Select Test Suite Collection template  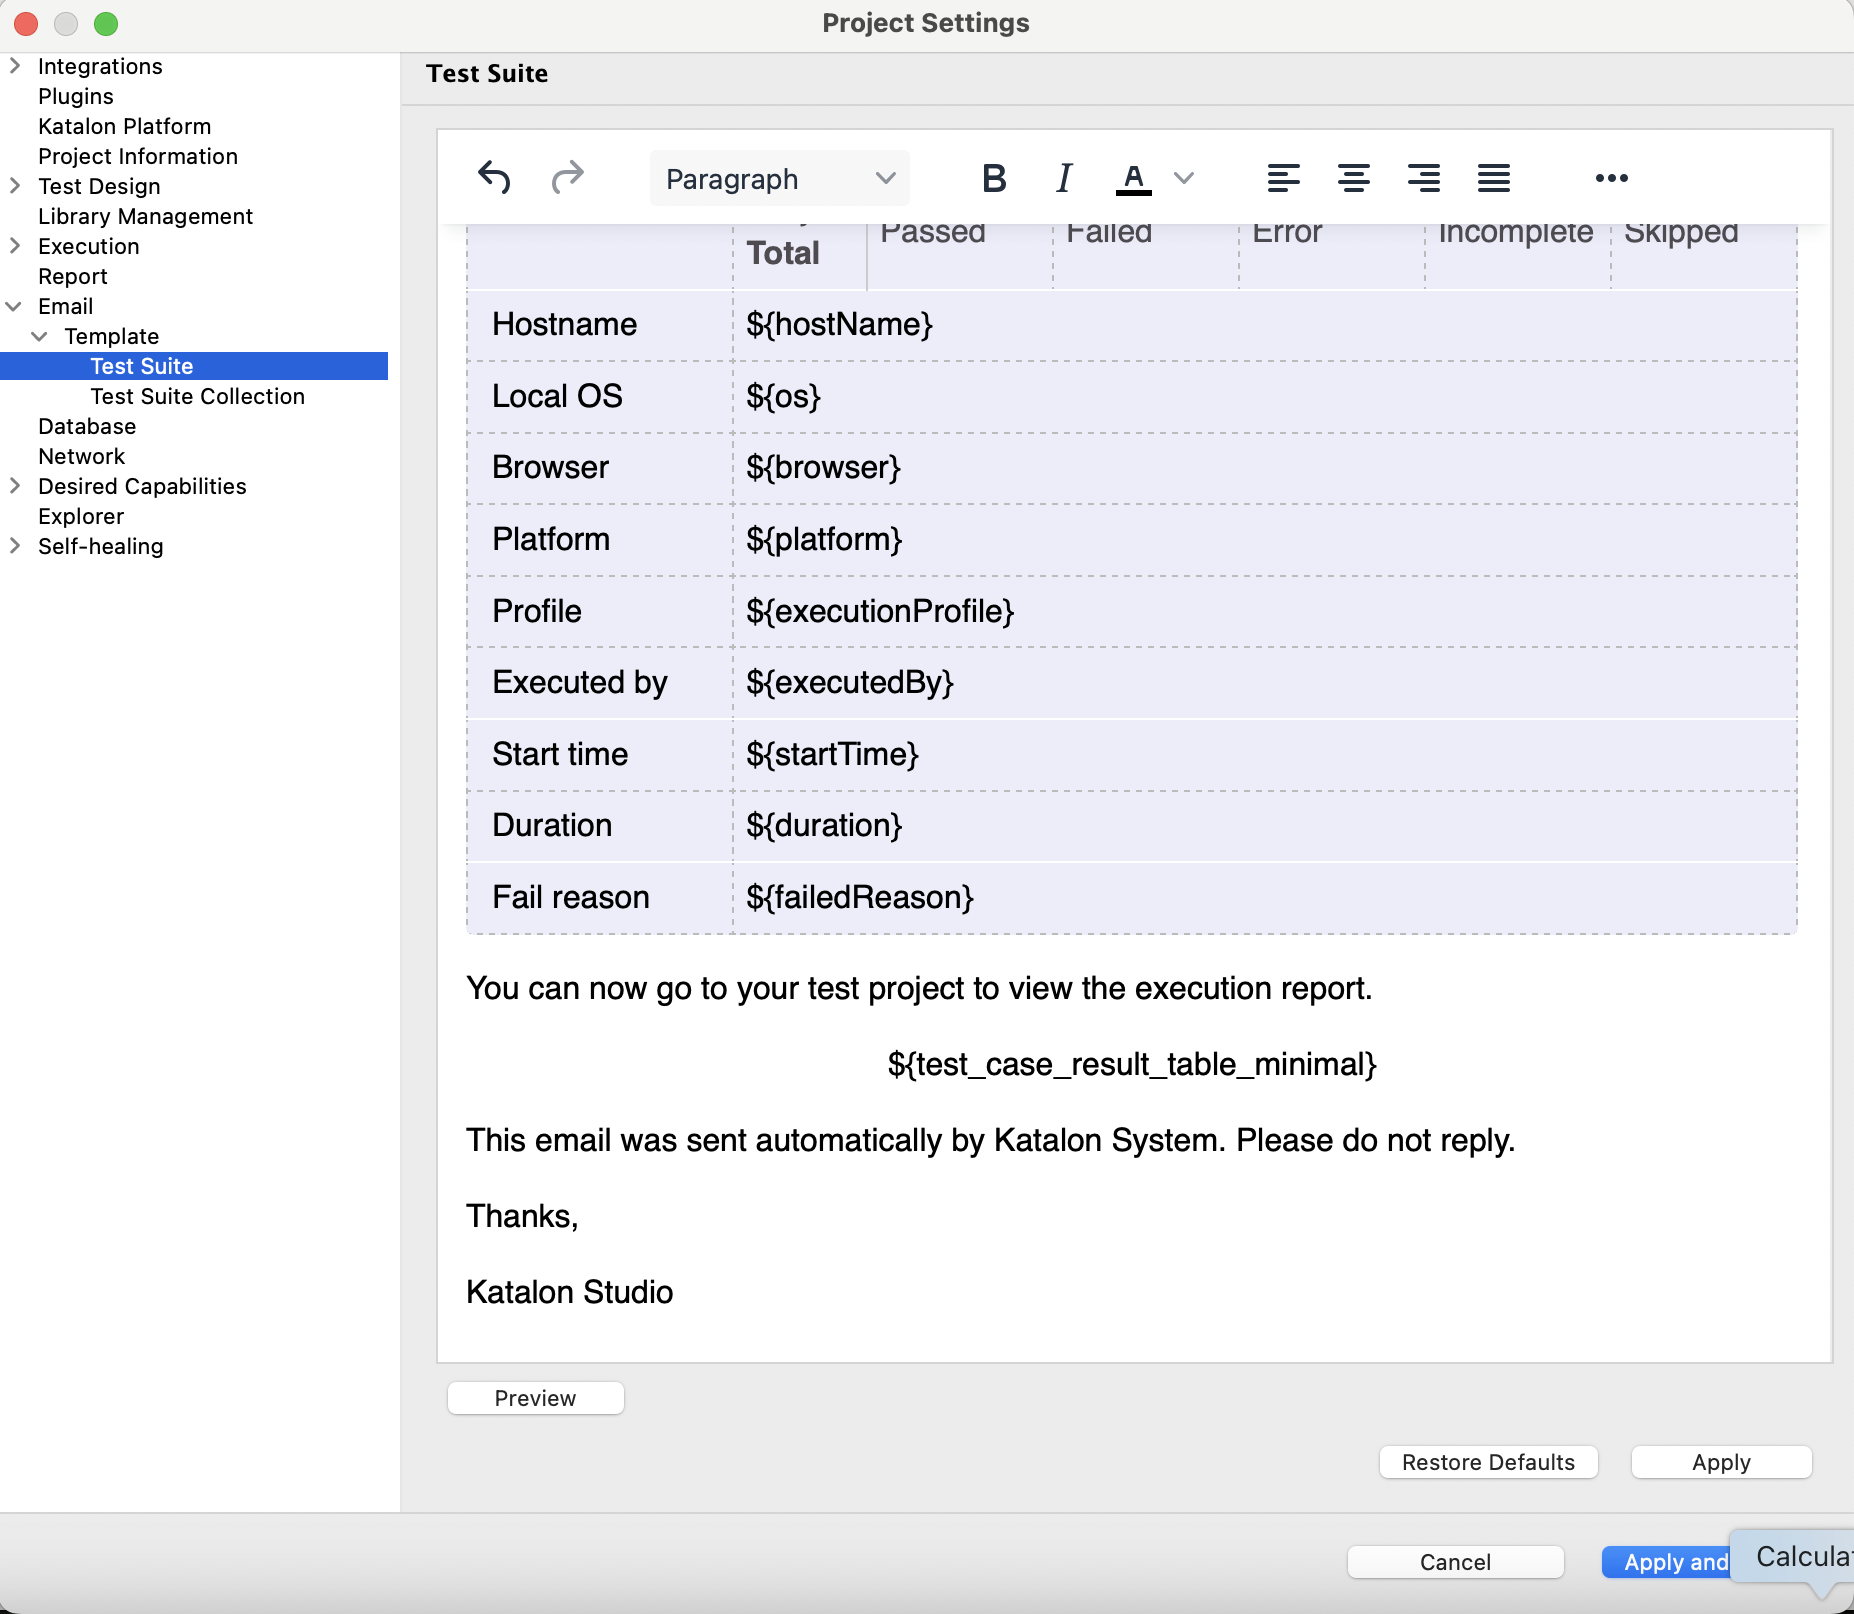(x=198, y=396)
